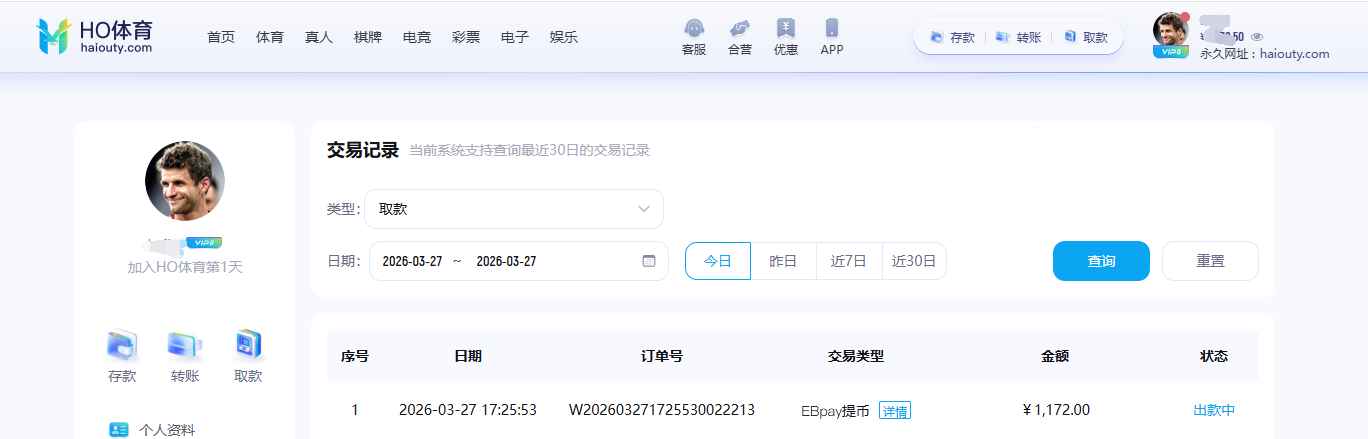Click the 重置 reset button
The image size is (1368, 439).
click(1210, 261)
